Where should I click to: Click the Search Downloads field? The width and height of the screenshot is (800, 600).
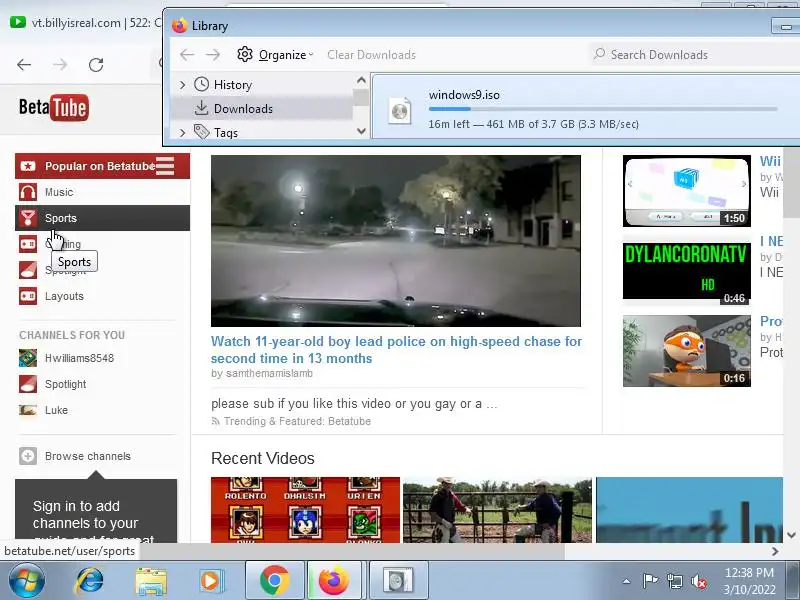pyautogui.click(x=694, y=55)
